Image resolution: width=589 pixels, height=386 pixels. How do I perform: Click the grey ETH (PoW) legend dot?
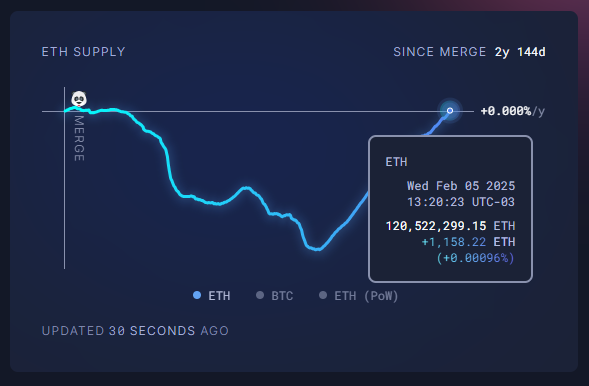(x=323, y=295)
